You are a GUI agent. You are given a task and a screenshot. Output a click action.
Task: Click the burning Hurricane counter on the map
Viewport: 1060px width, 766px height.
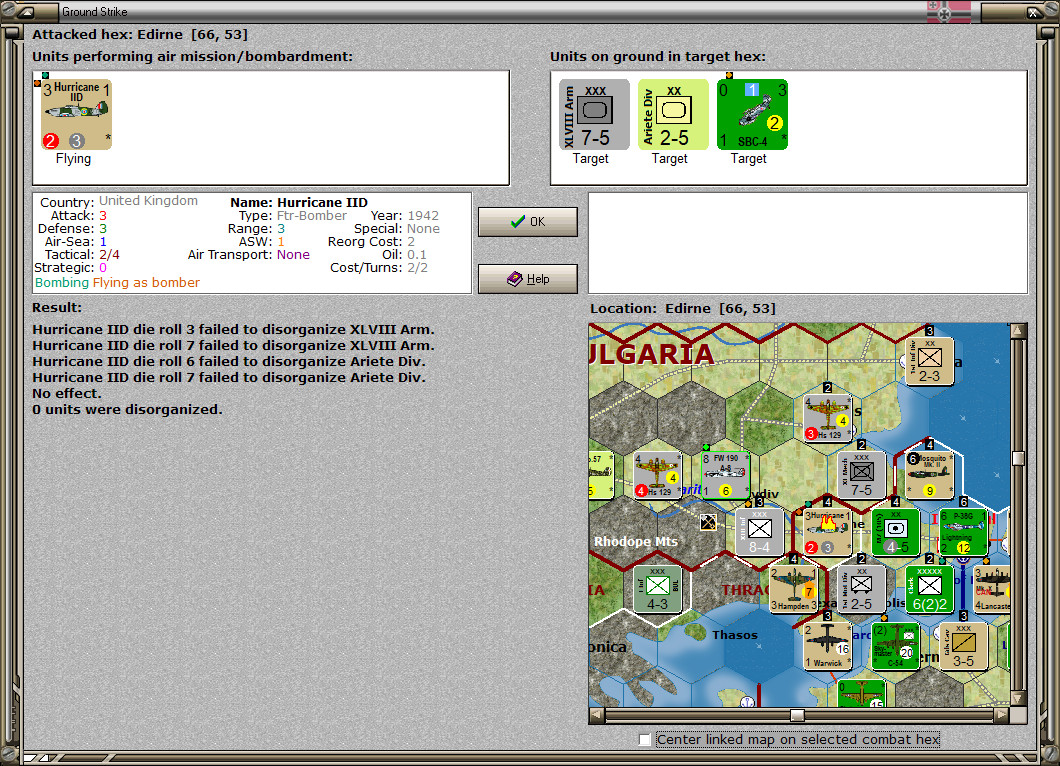pyautogui.click(x=827, y=532)
